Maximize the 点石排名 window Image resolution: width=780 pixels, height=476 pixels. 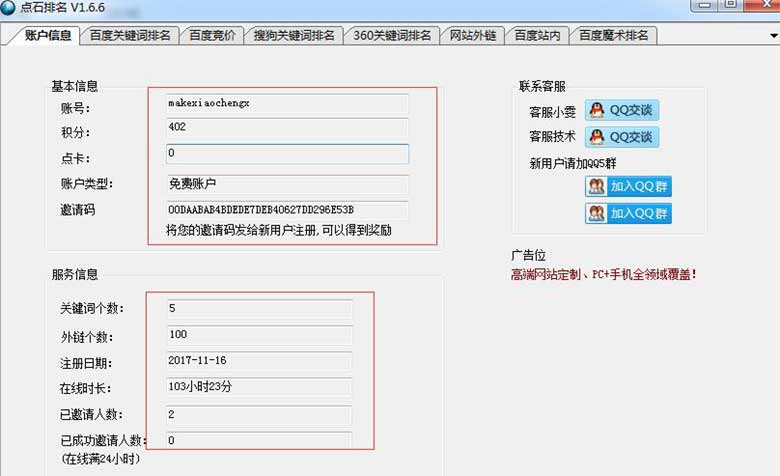click(730, 5)
